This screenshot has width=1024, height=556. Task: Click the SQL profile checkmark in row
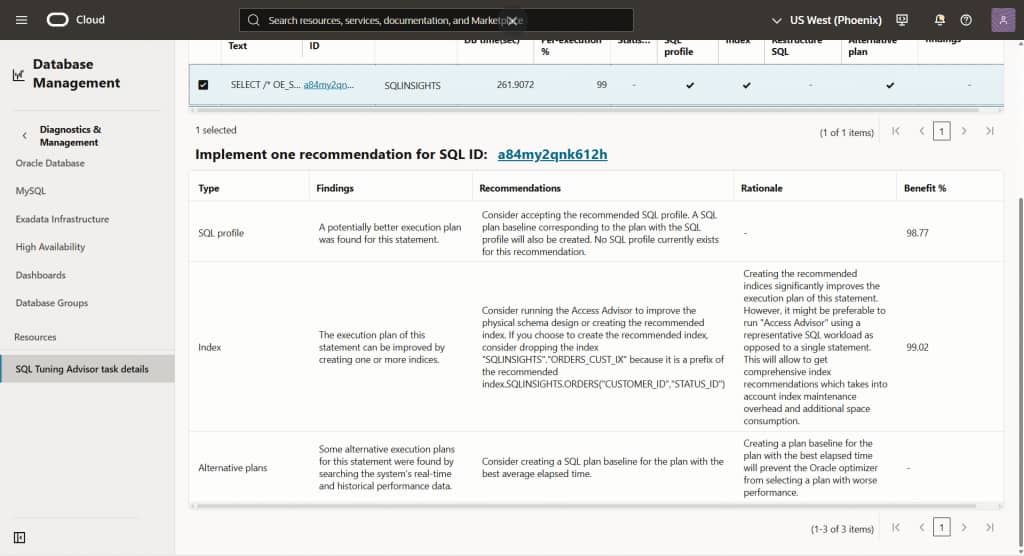[x=690, y=85]
